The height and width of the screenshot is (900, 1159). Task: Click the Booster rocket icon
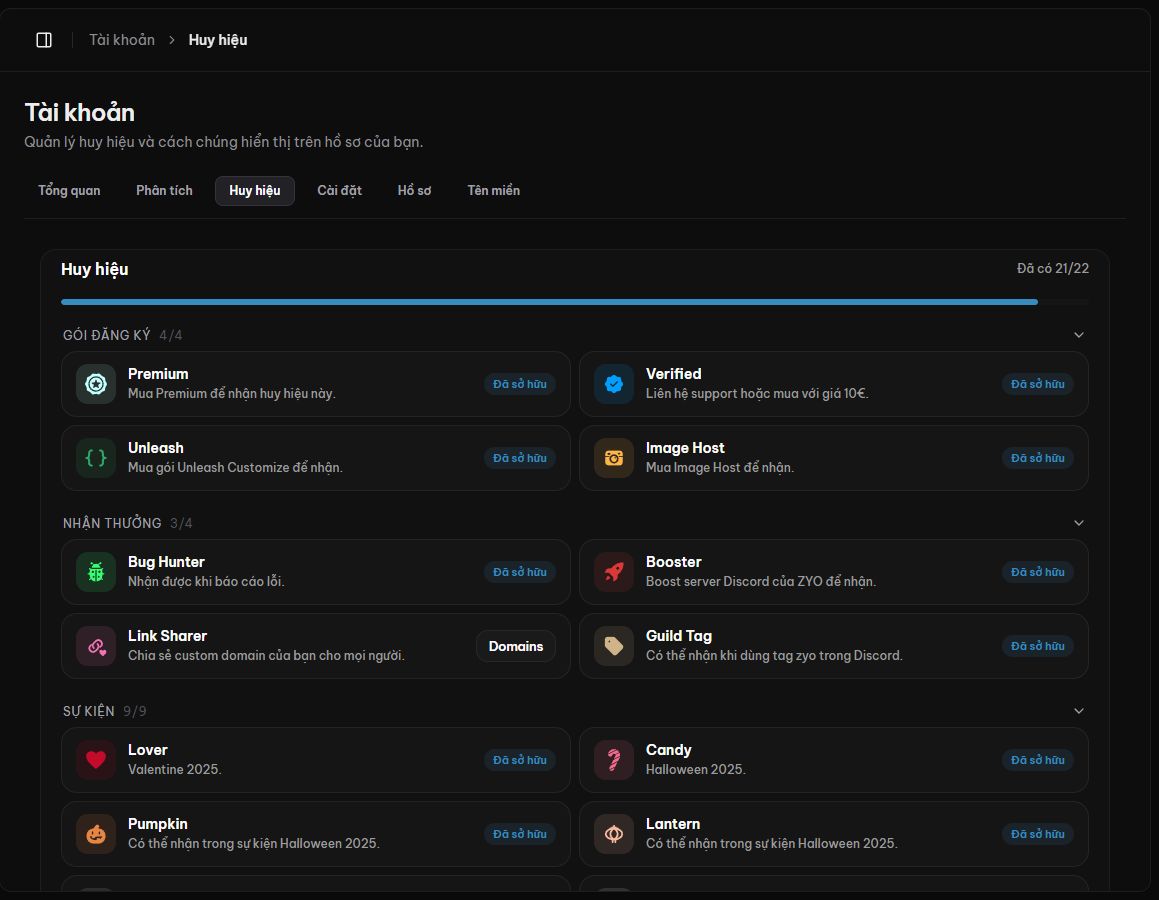[614, 572]
